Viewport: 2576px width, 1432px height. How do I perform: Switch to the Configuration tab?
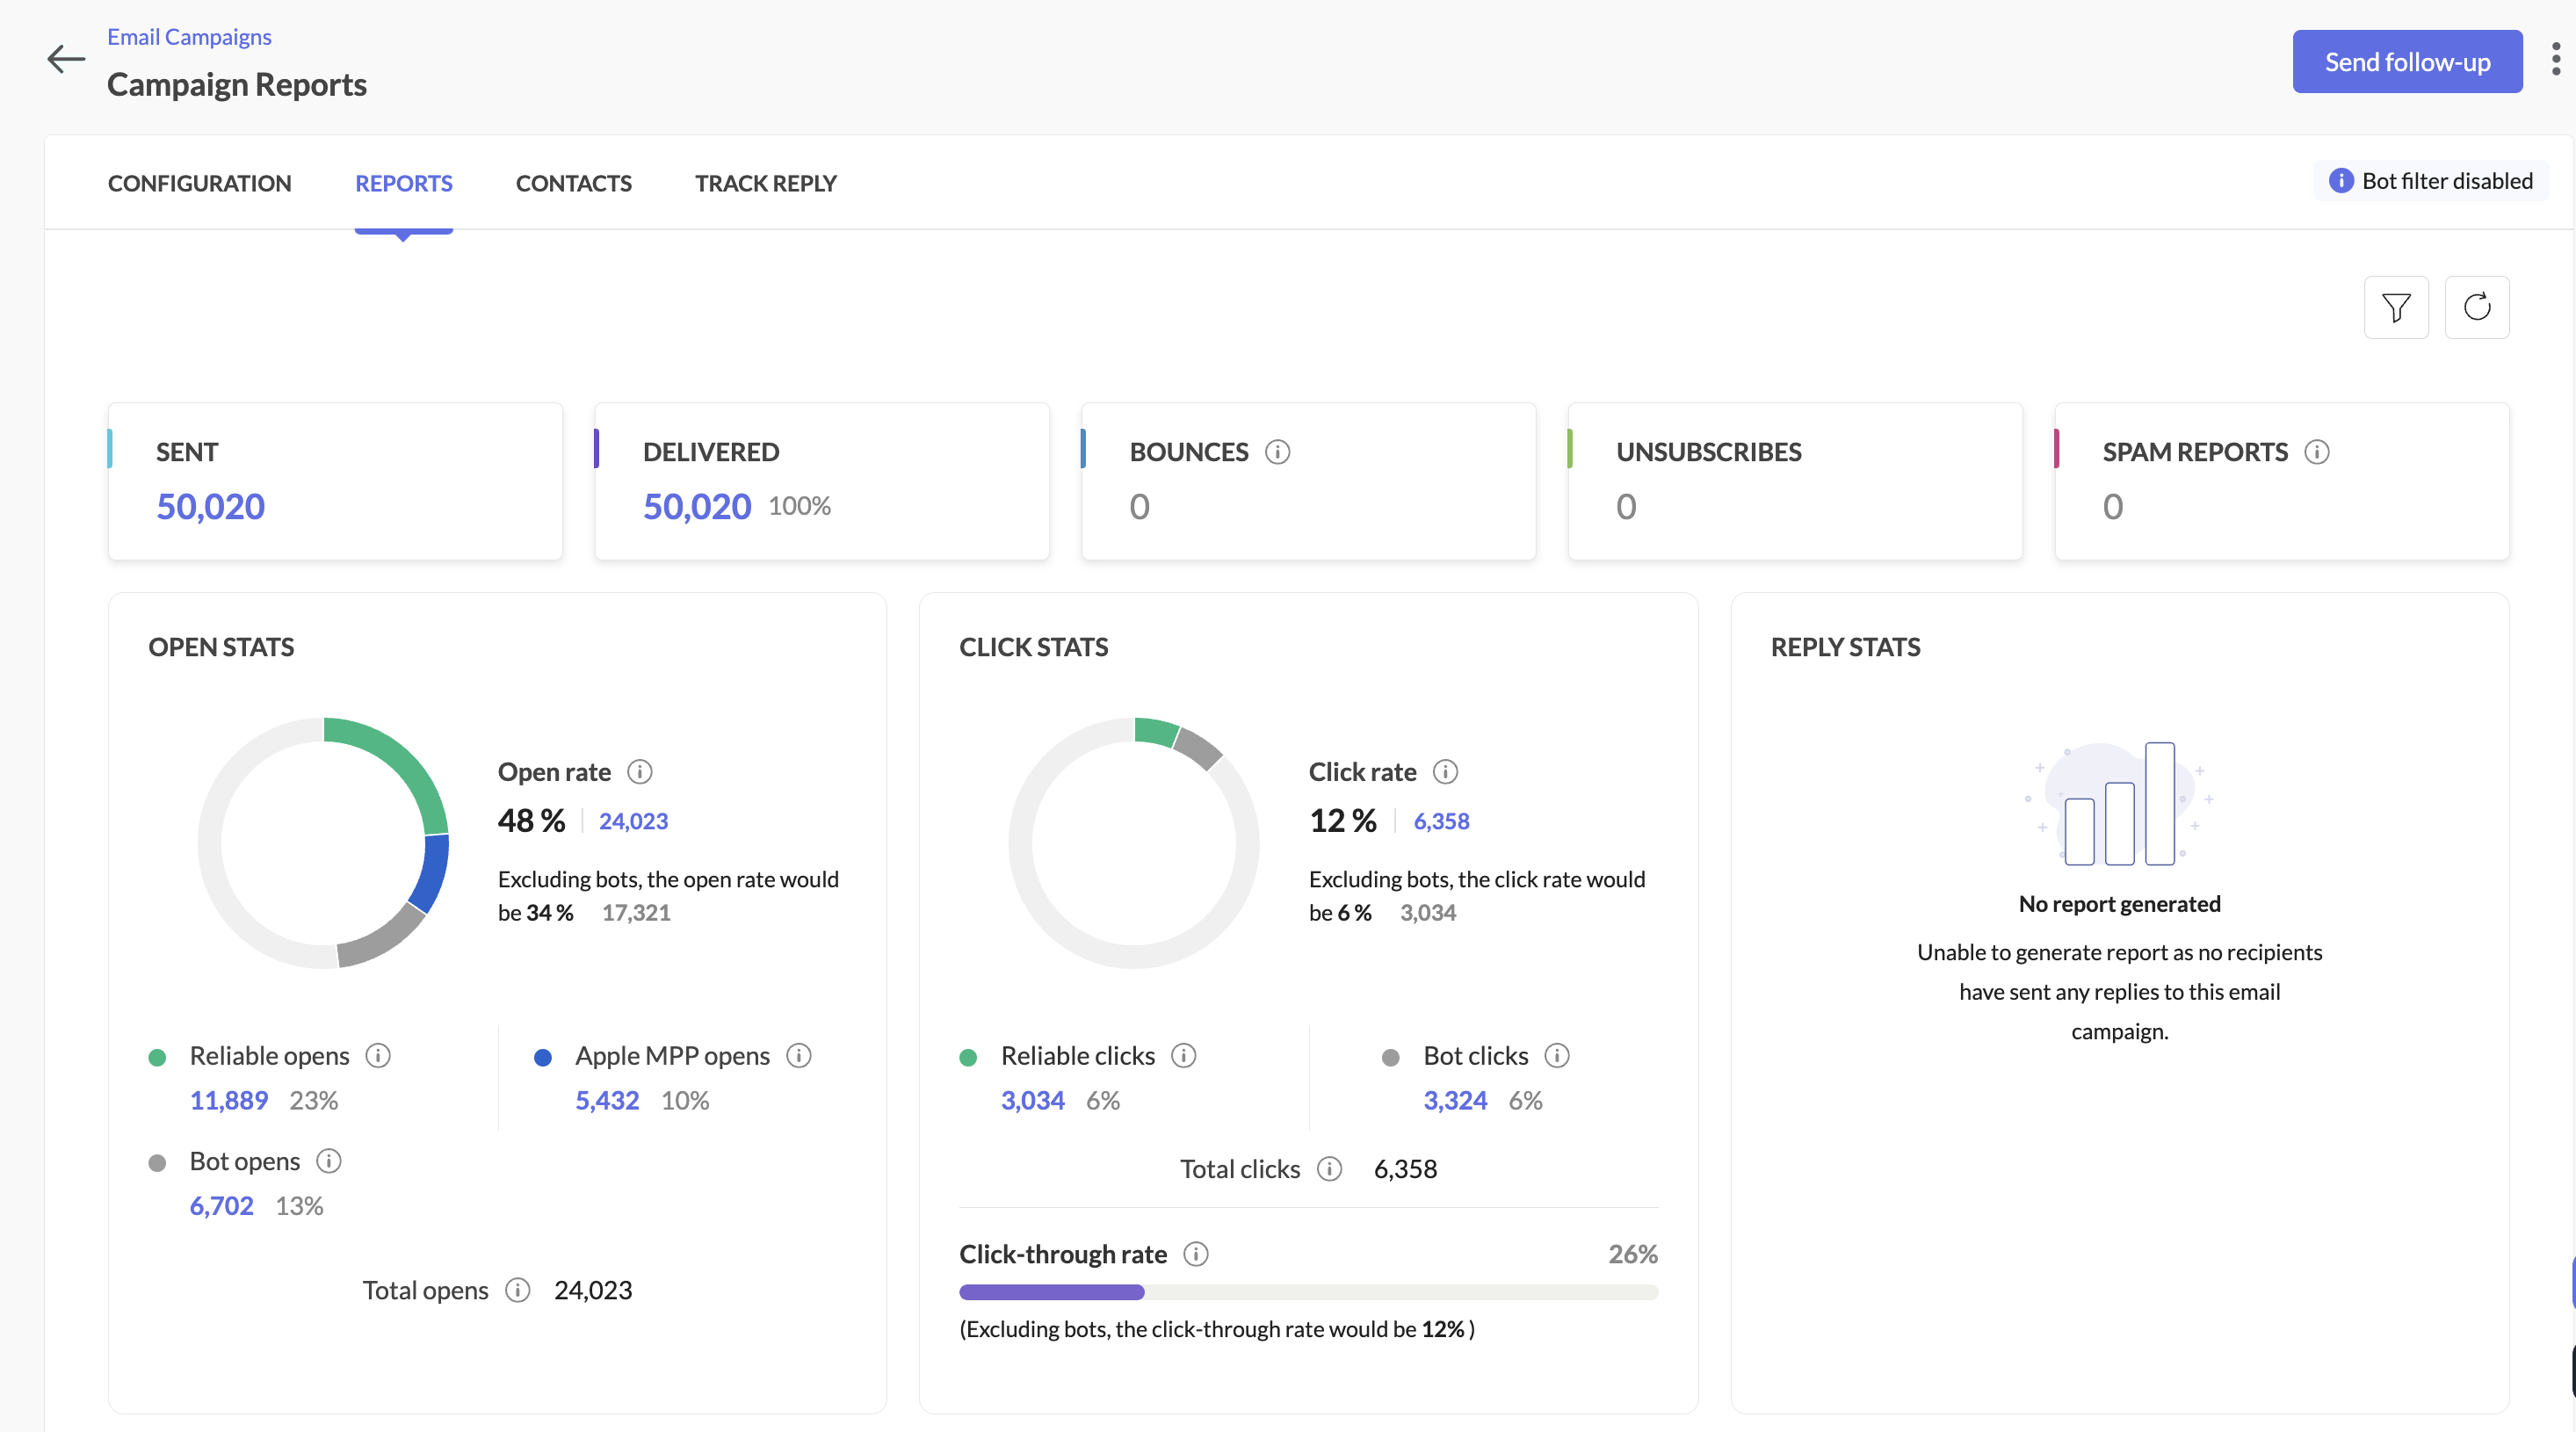(199, 184)
